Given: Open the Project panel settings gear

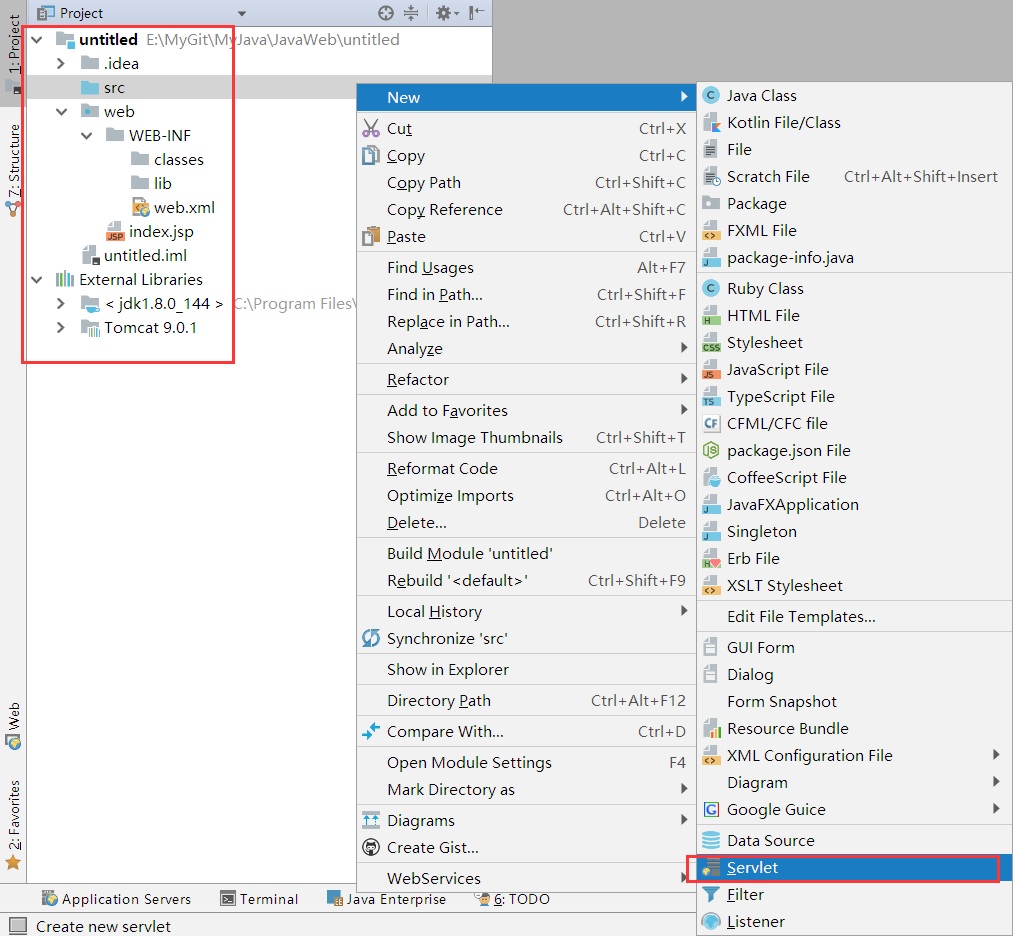Looking at the screenshot, I should (x=443, y=13).
